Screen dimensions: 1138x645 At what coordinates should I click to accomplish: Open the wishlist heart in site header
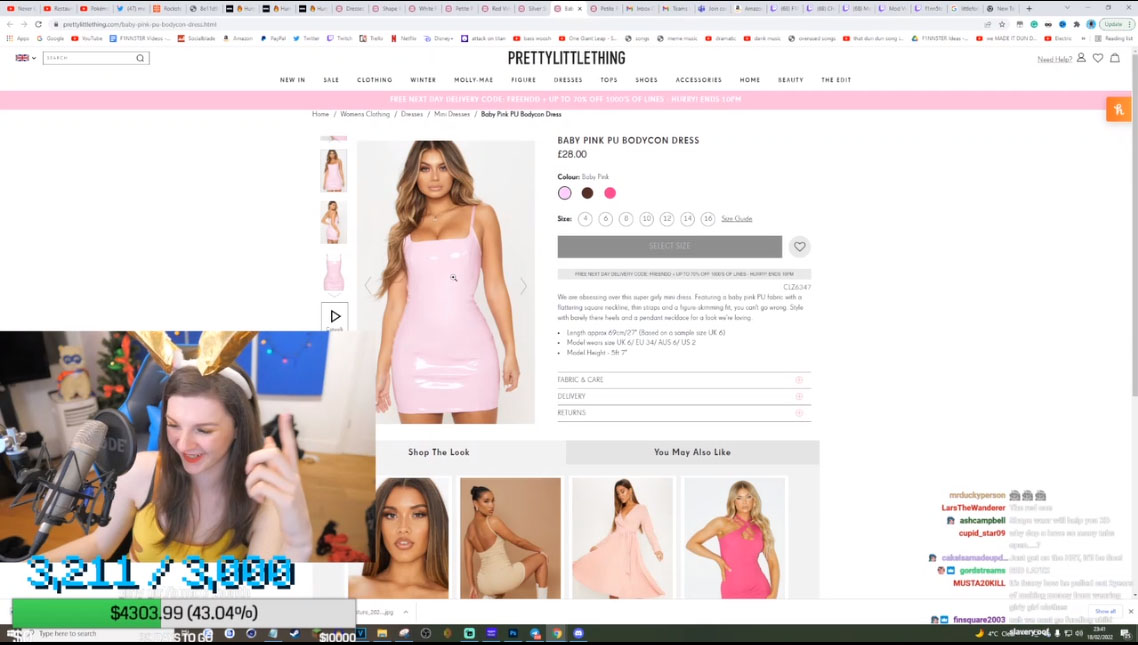(1098, 58)
